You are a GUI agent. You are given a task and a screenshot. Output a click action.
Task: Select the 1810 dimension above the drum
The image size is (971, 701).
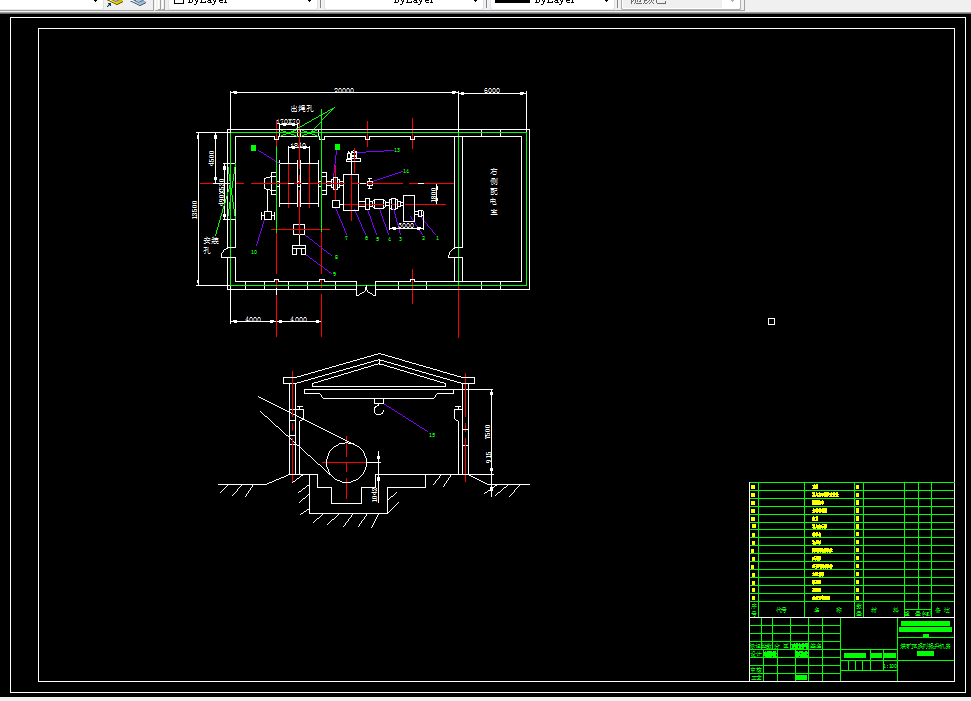tap(298, 146)
